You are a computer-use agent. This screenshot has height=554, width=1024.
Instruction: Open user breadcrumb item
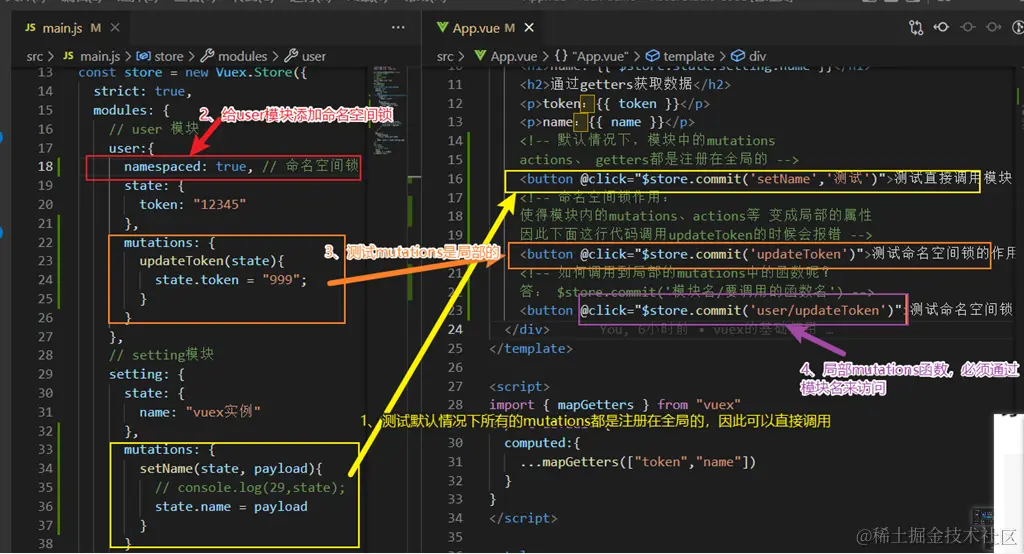point(313,57)
